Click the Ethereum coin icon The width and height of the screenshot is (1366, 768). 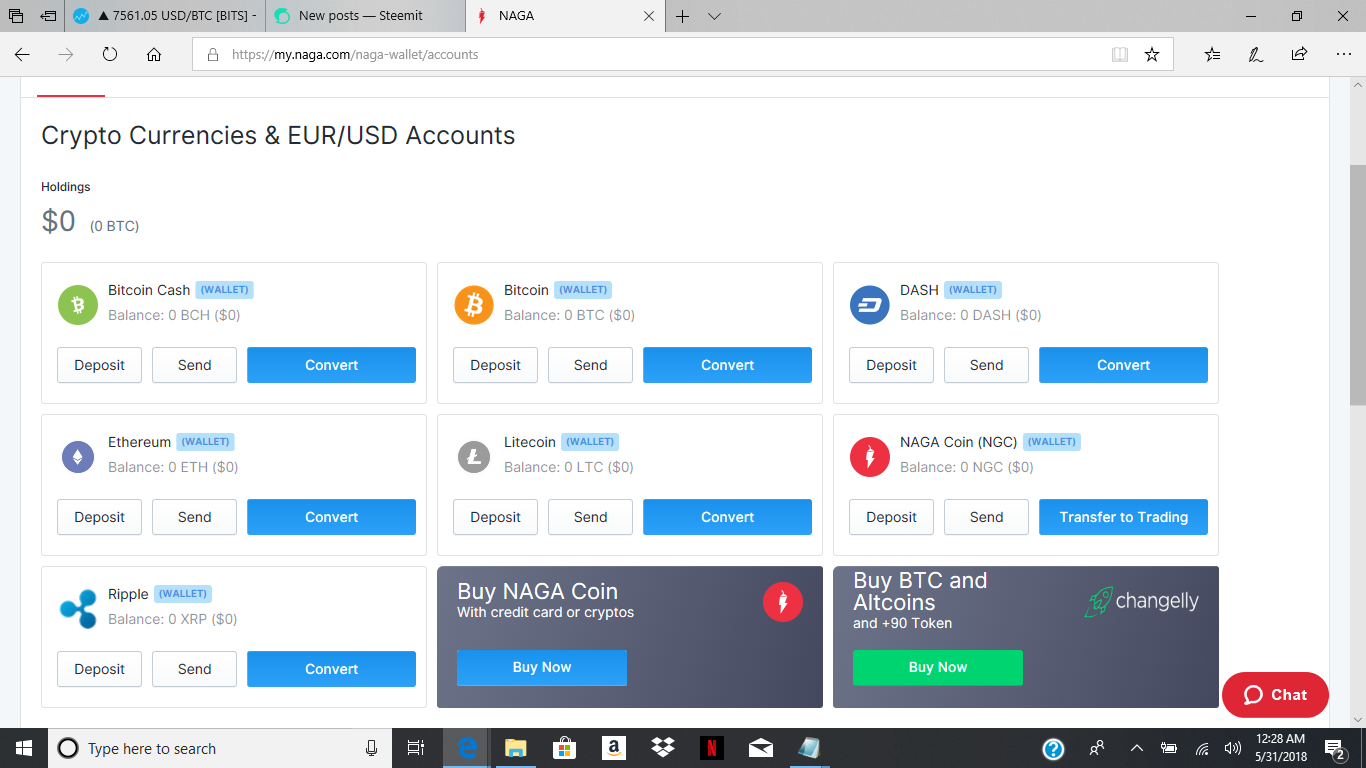point(78,457)
